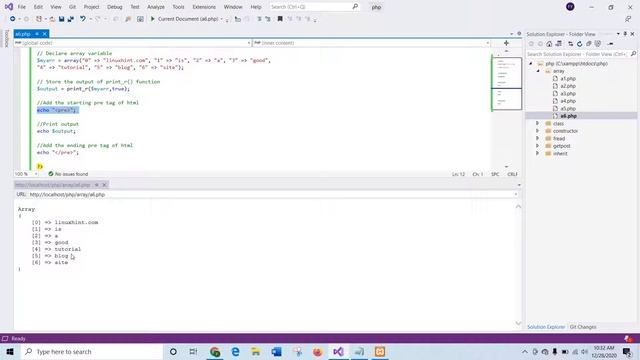This screenshot has height=360, width=640.
Task: Click the Undo arrow icon
Action: point(83,19)
